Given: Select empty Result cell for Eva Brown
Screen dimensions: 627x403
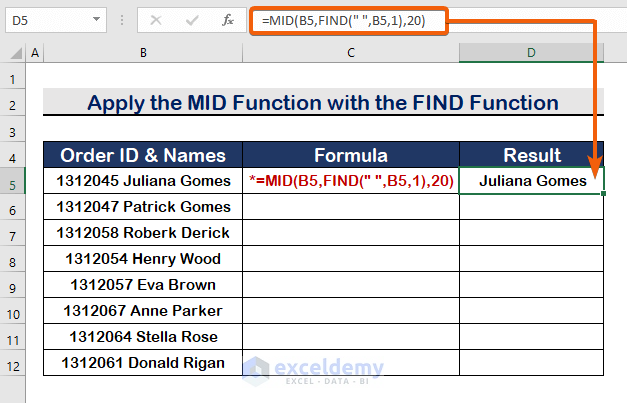Looking at the screenshot, I should point(531,285).
